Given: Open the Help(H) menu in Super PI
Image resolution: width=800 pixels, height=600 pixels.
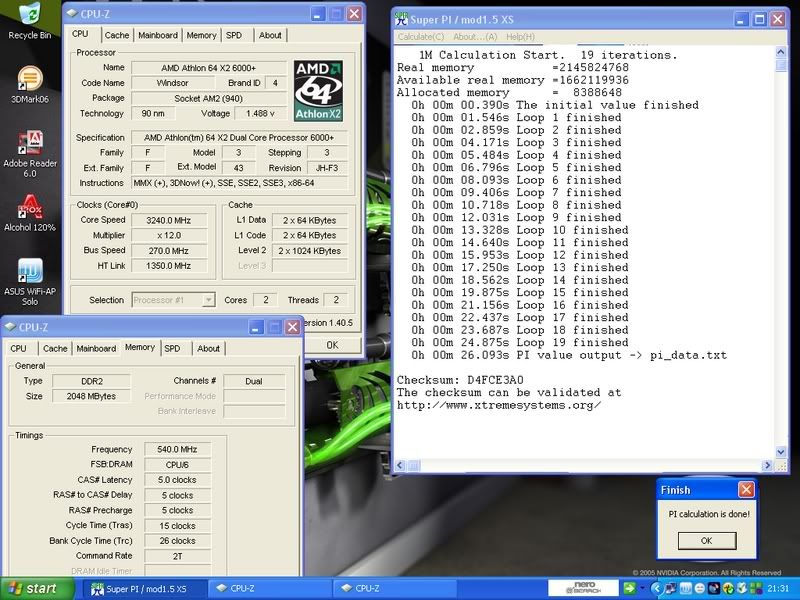Looking at the screenshot, I should pyautogui.click(x=520, y=37).
